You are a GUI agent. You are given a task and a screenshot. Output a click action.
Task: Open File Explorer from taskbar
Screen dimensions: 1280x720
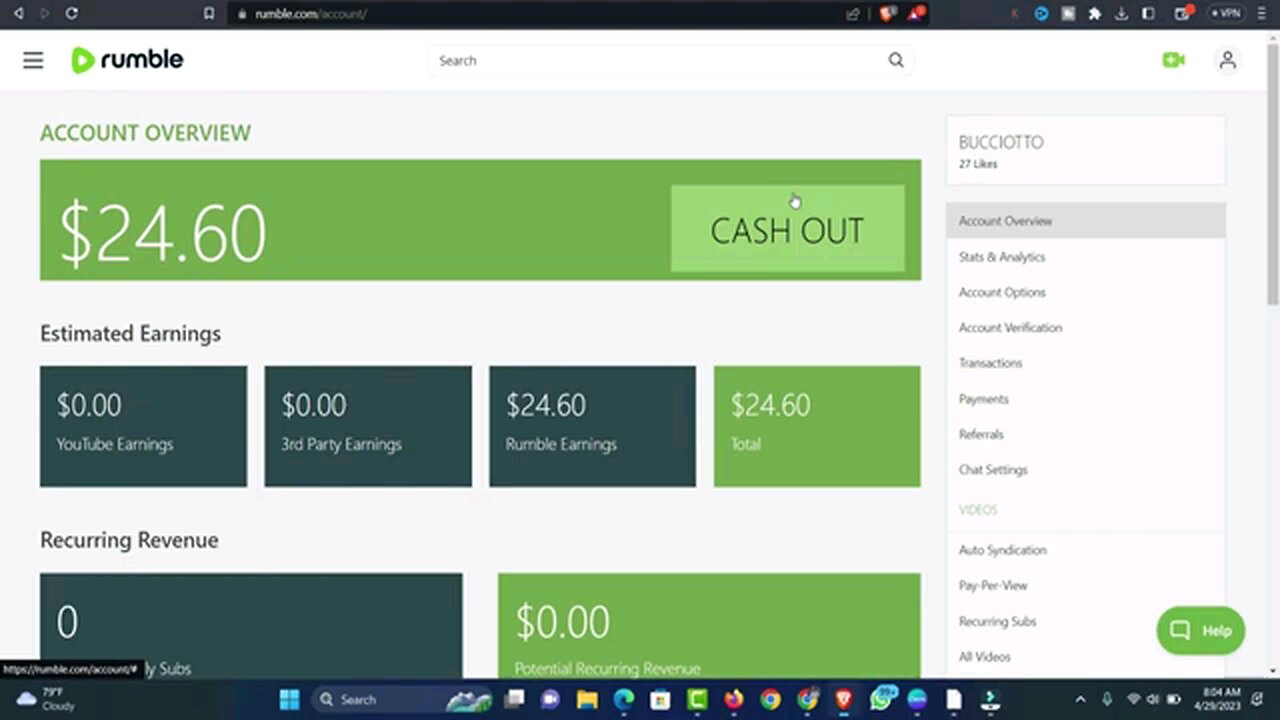tap(586, 699)
